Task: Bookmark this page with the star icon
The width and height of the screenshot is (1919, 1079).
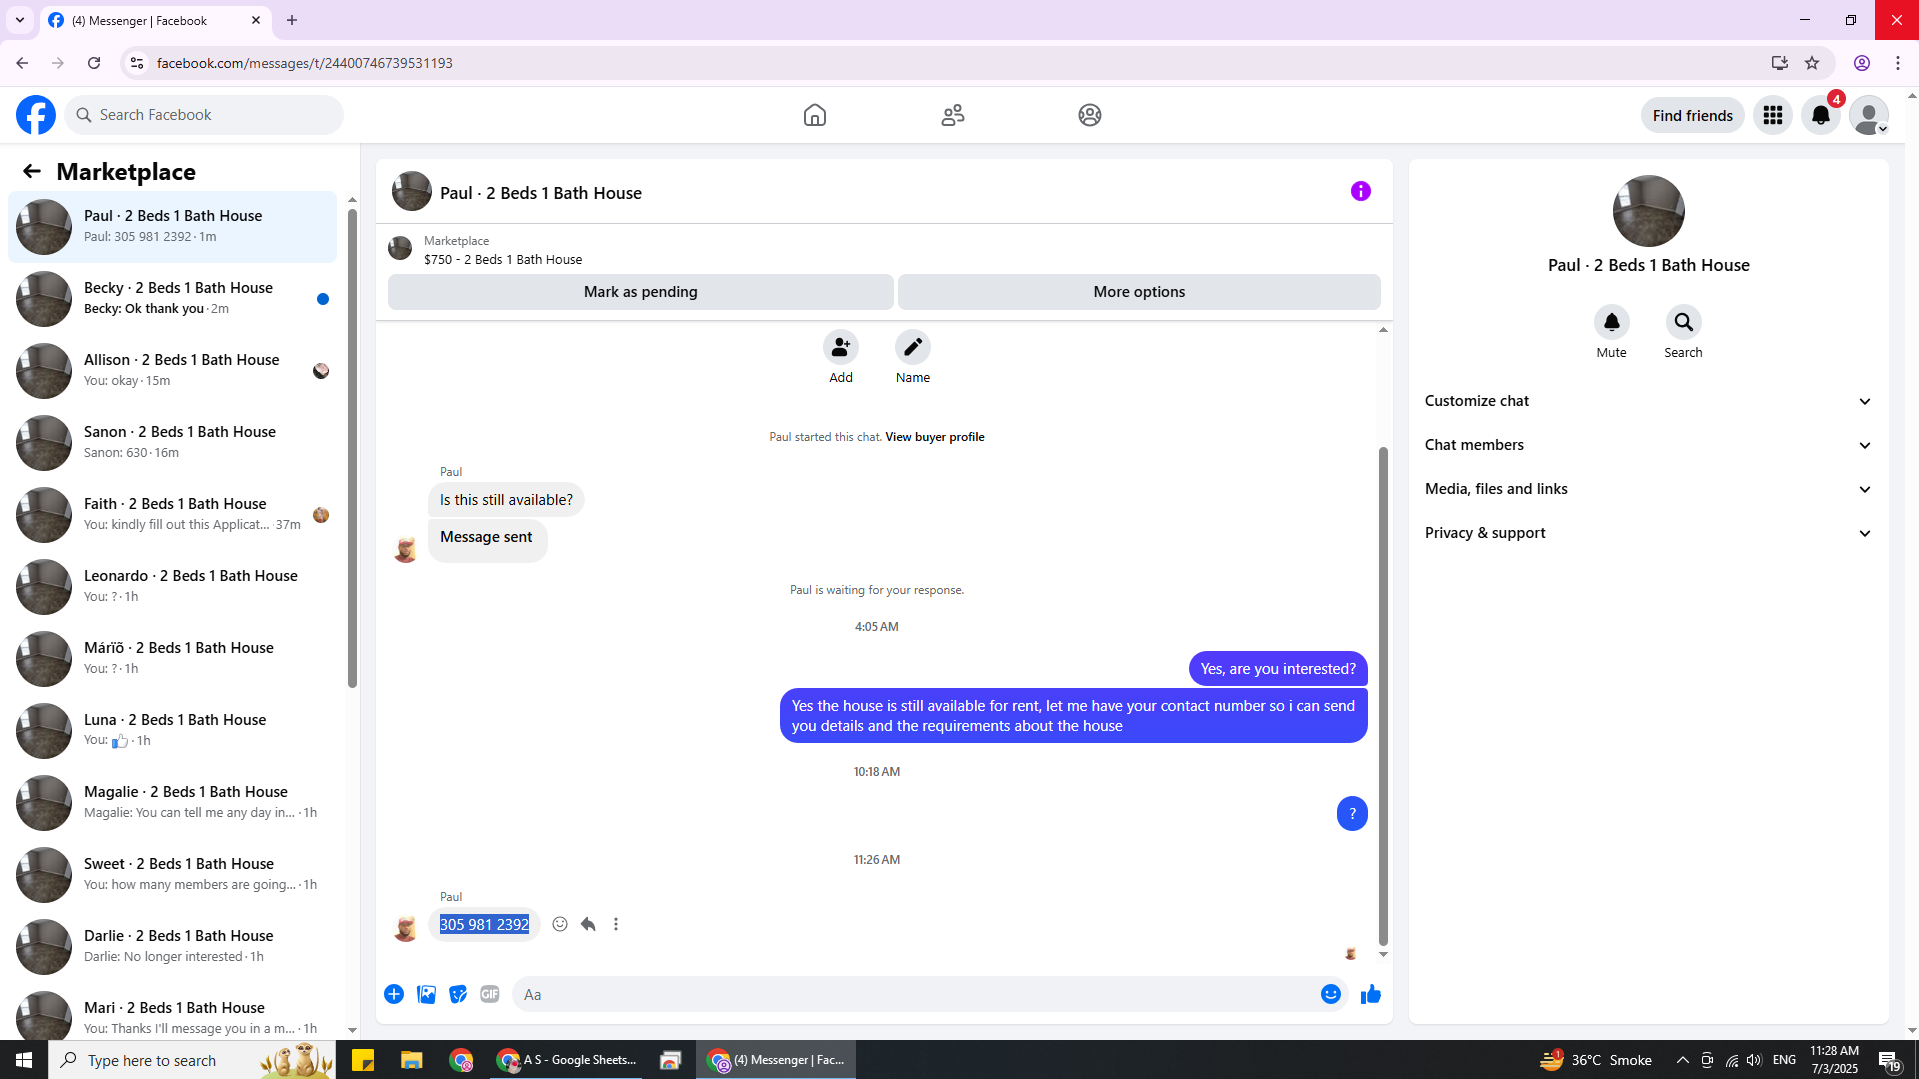Action: coord(1812,63)
